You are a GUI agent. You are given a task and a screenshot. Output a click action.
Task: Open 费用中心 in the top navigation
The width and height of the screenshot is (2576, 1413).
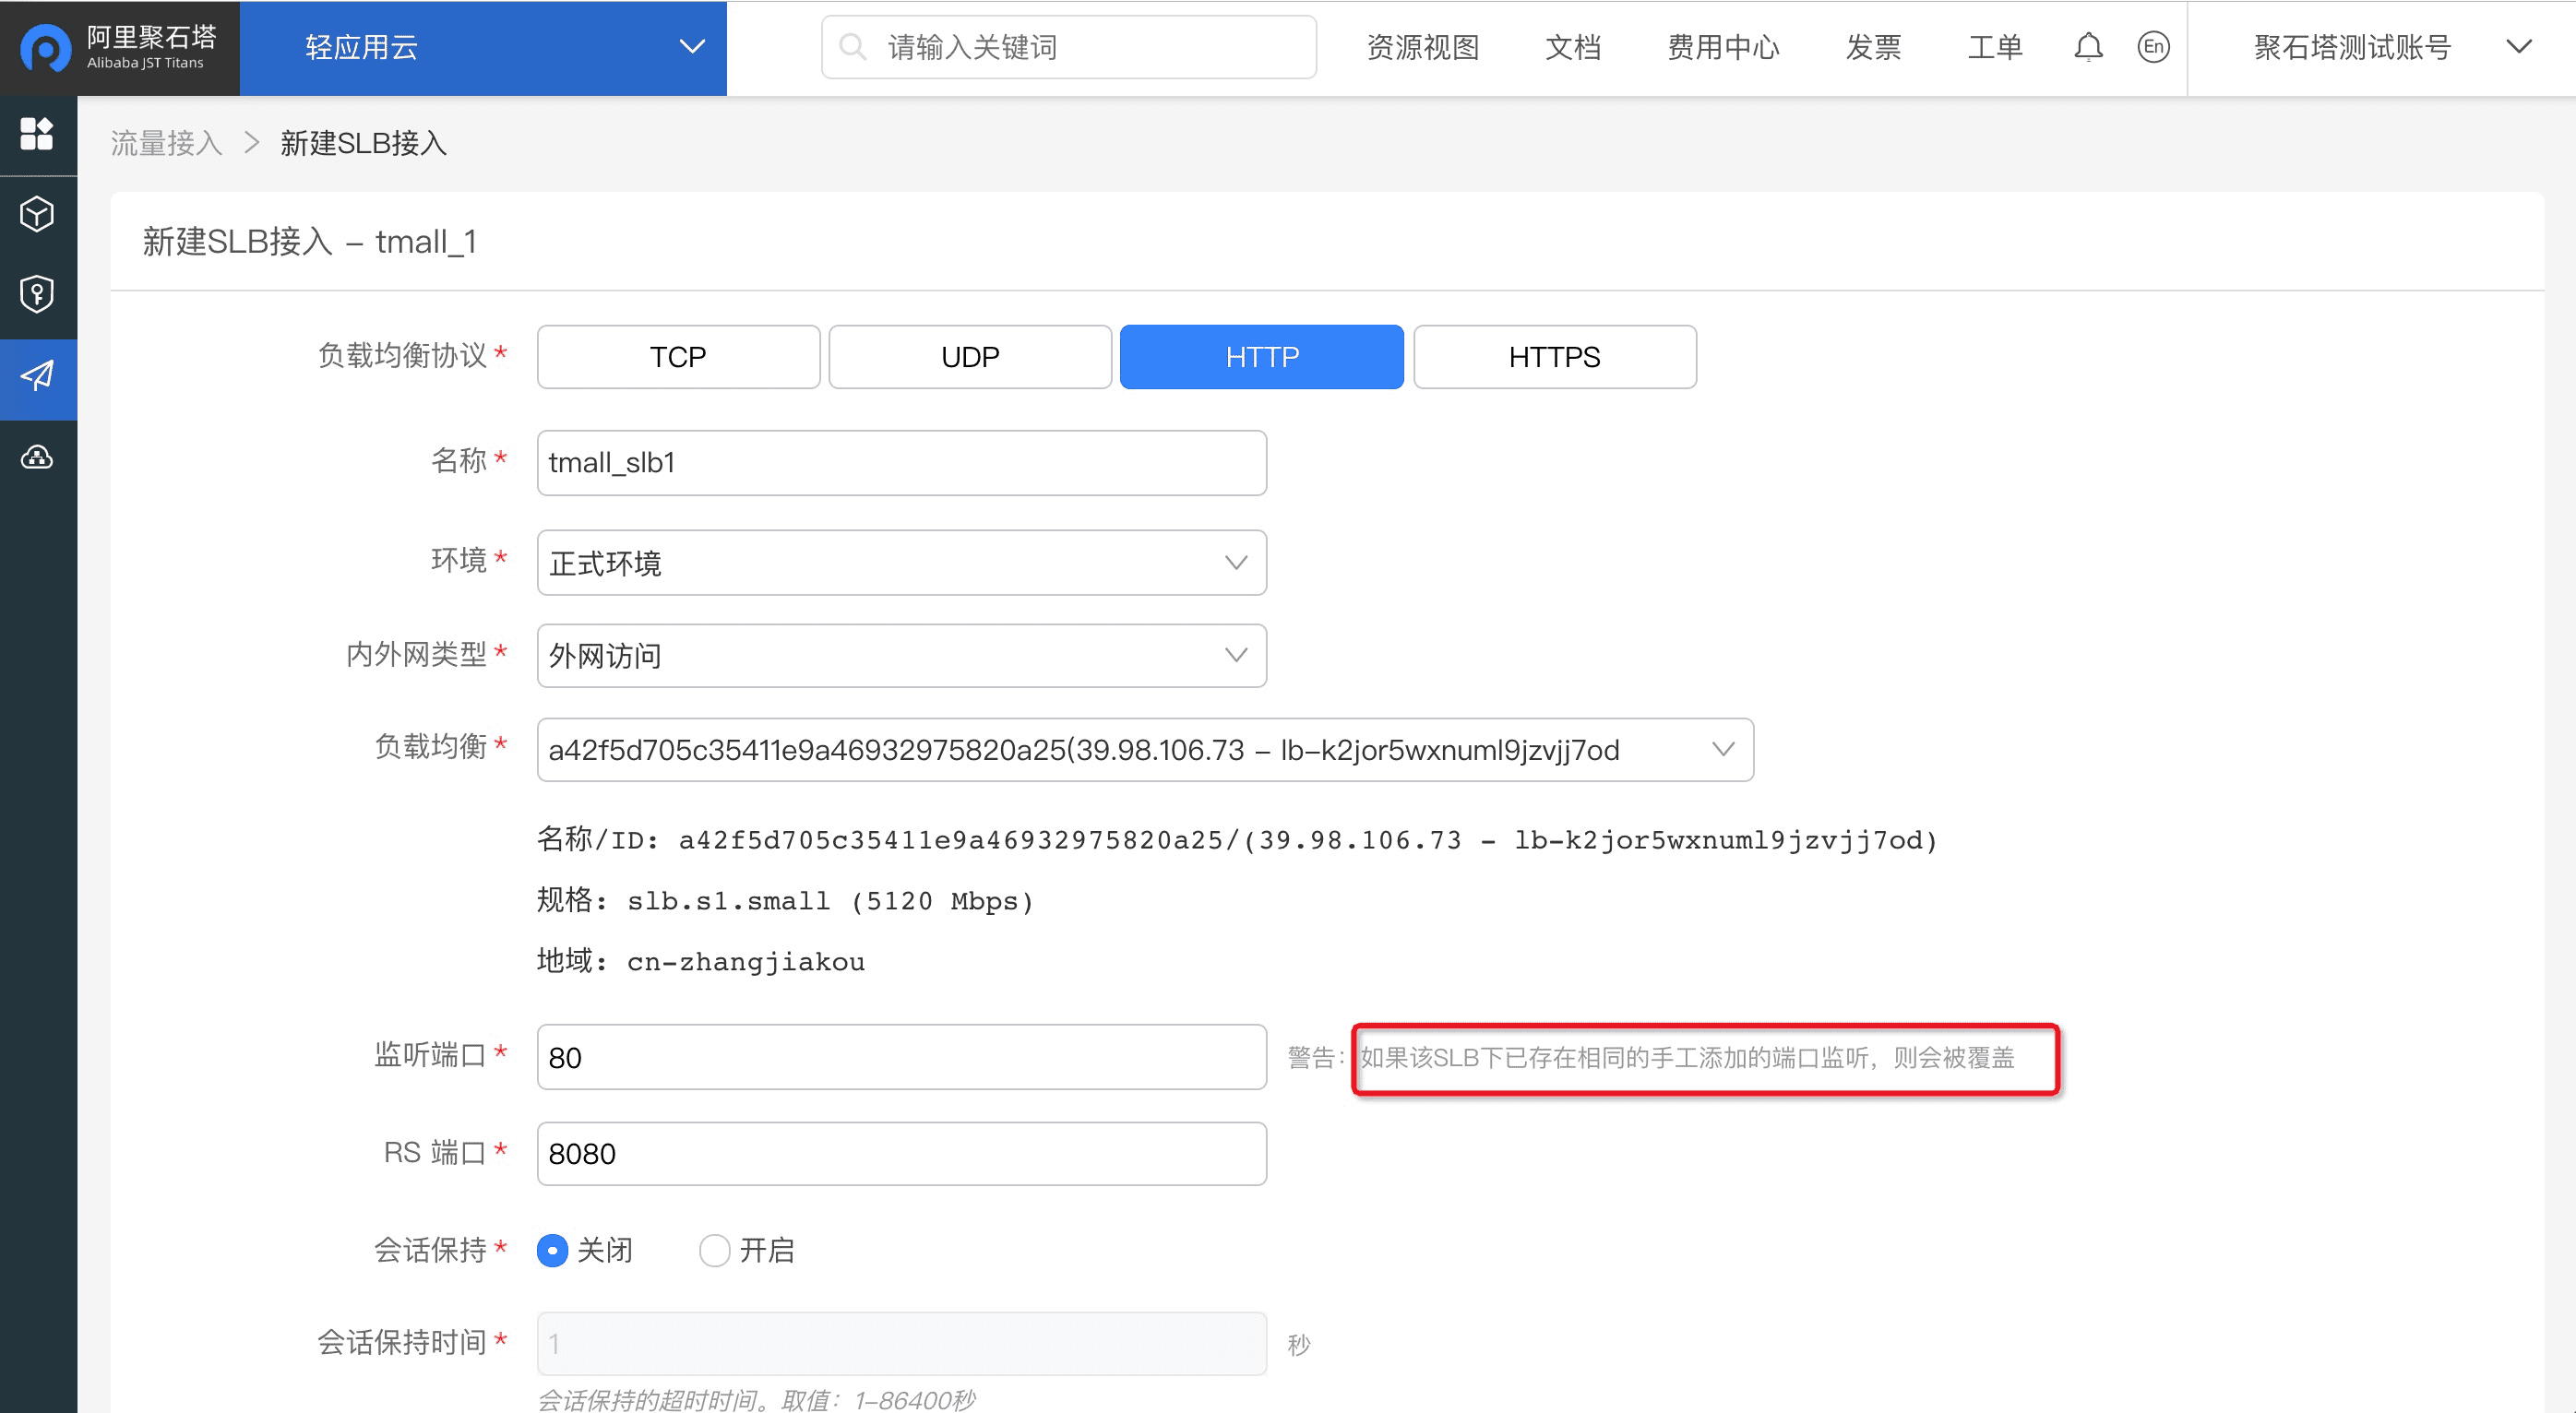(1723, 47)
